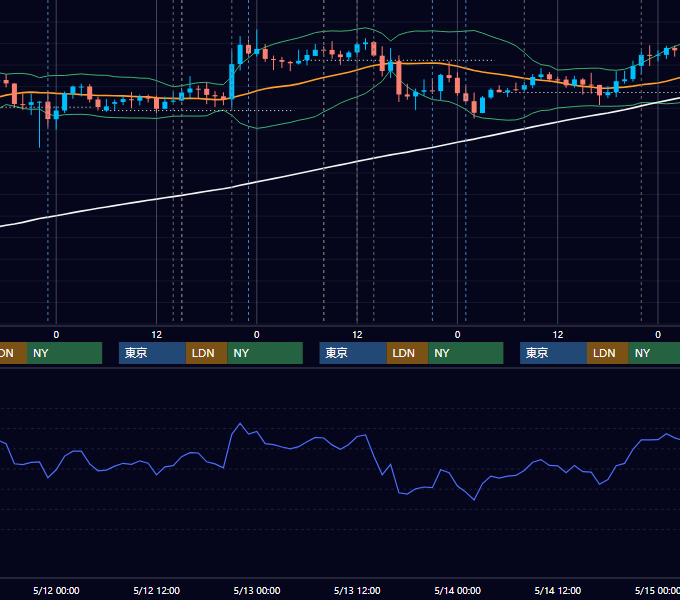Screen dimensions: 680x600
Task: Click the large red candle after 5/13 12:00
Action: click(399, 78)
